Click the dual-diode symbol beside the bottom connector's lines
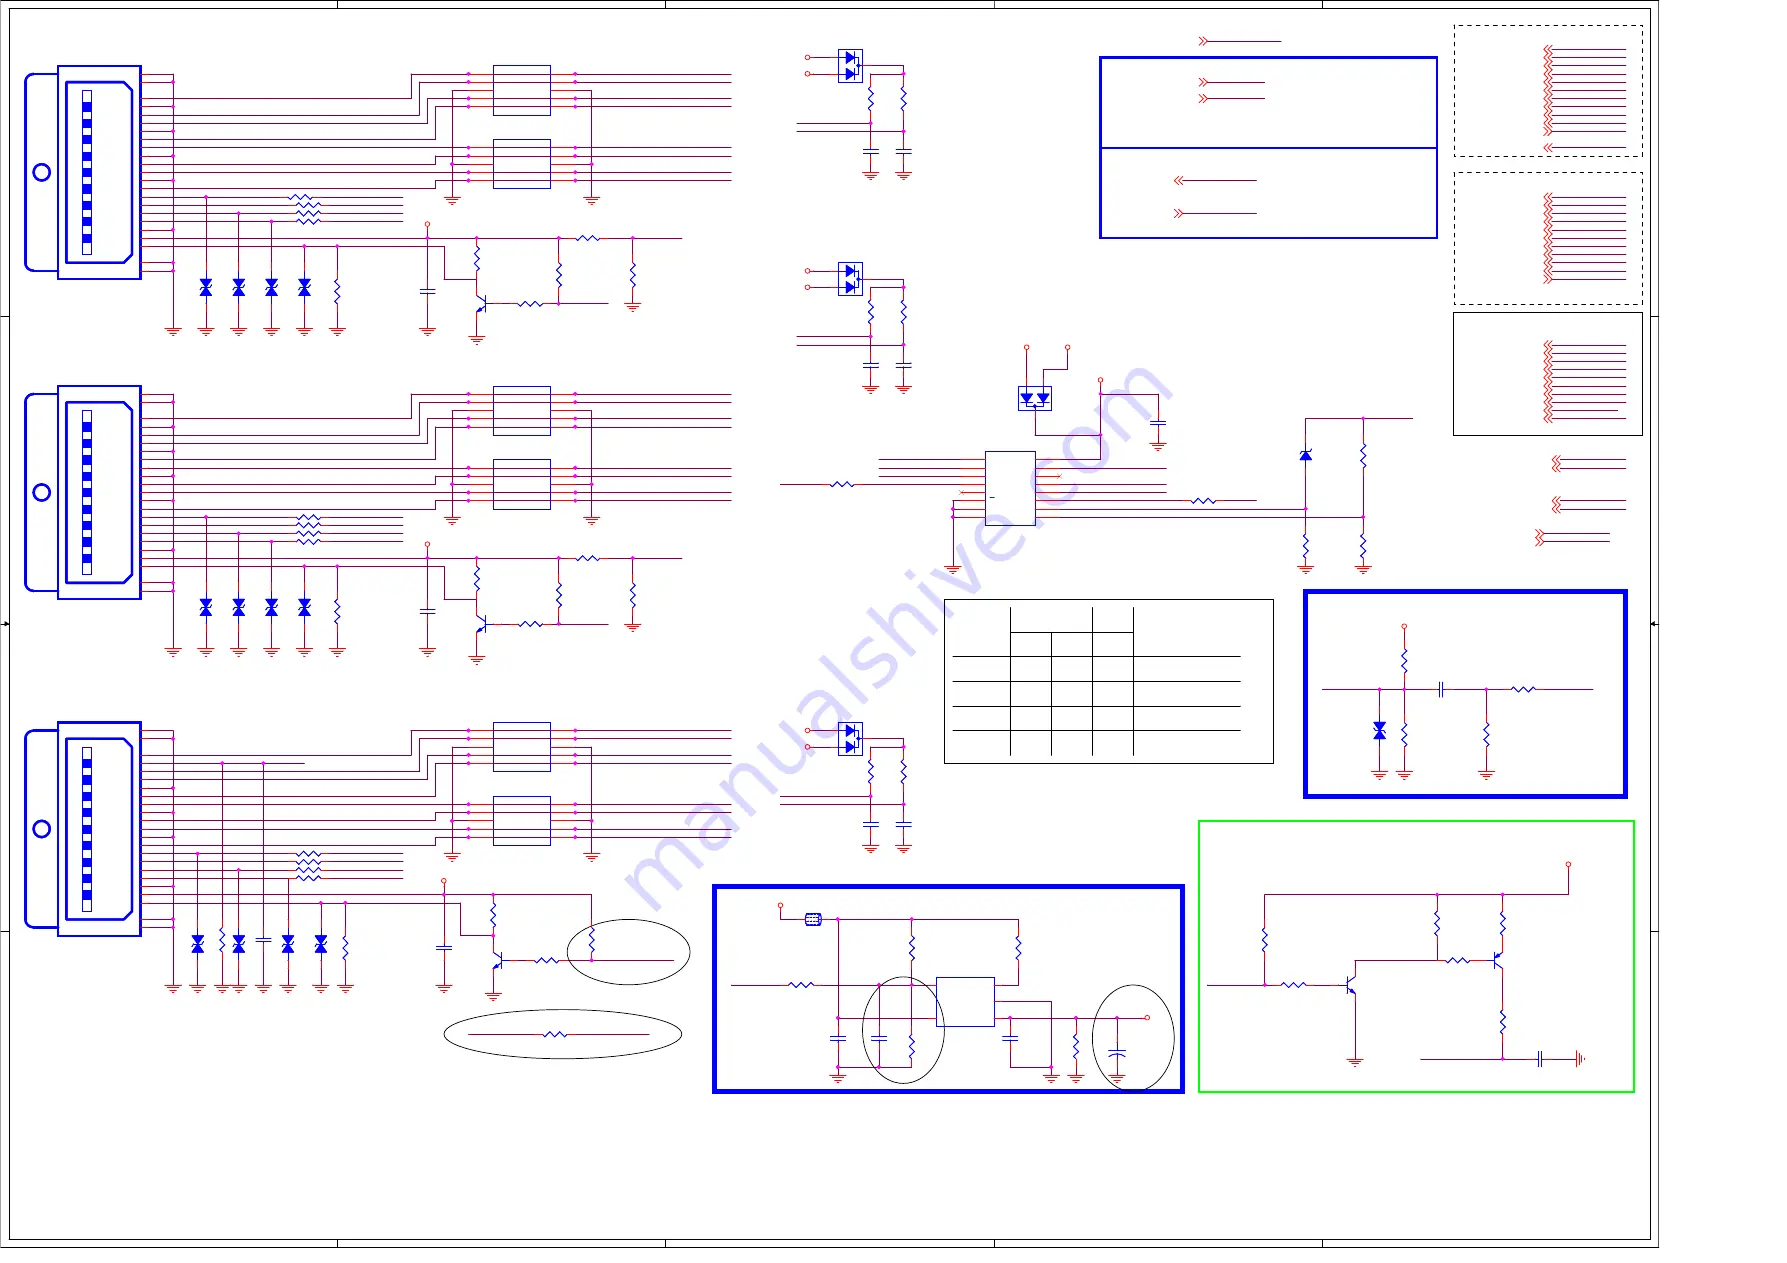 pyautogui.click(x=850, y=739)
